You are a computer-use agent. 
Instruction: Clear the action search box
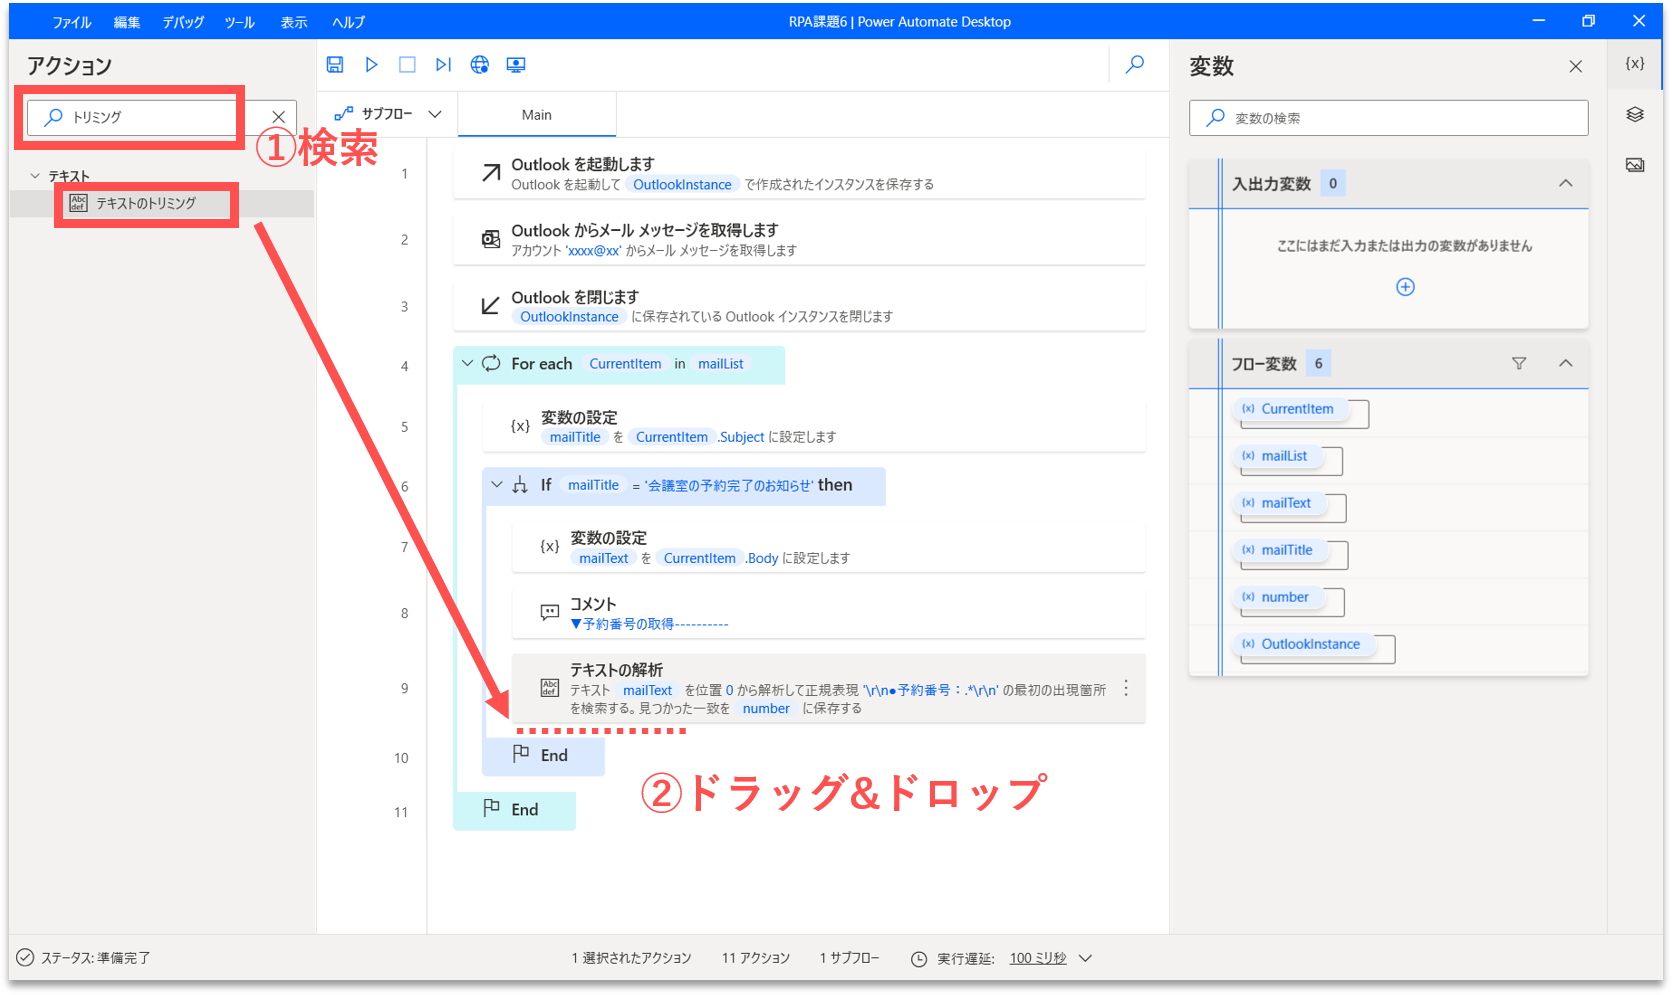pos(279,117)
